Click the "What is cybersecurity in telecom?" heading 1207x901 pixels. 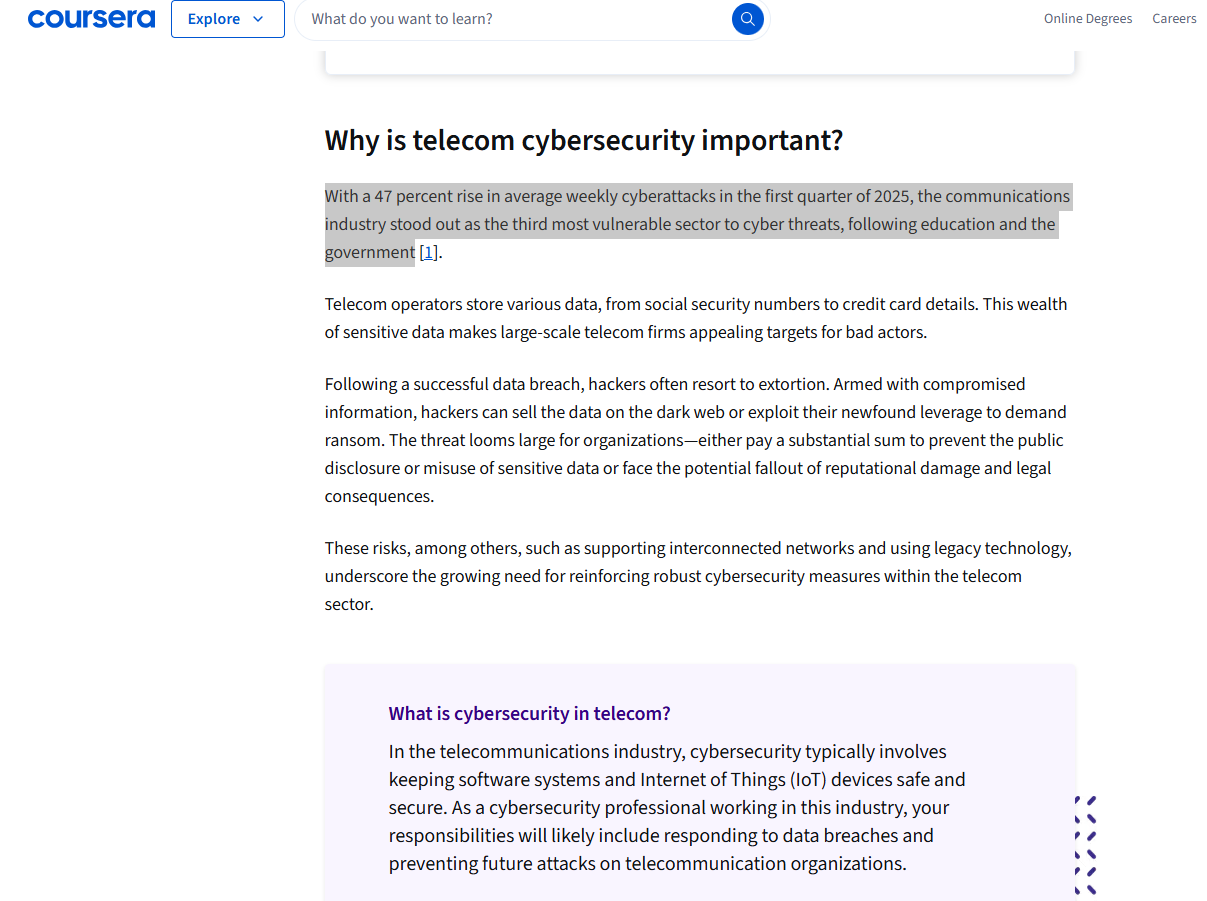point(529,713)
